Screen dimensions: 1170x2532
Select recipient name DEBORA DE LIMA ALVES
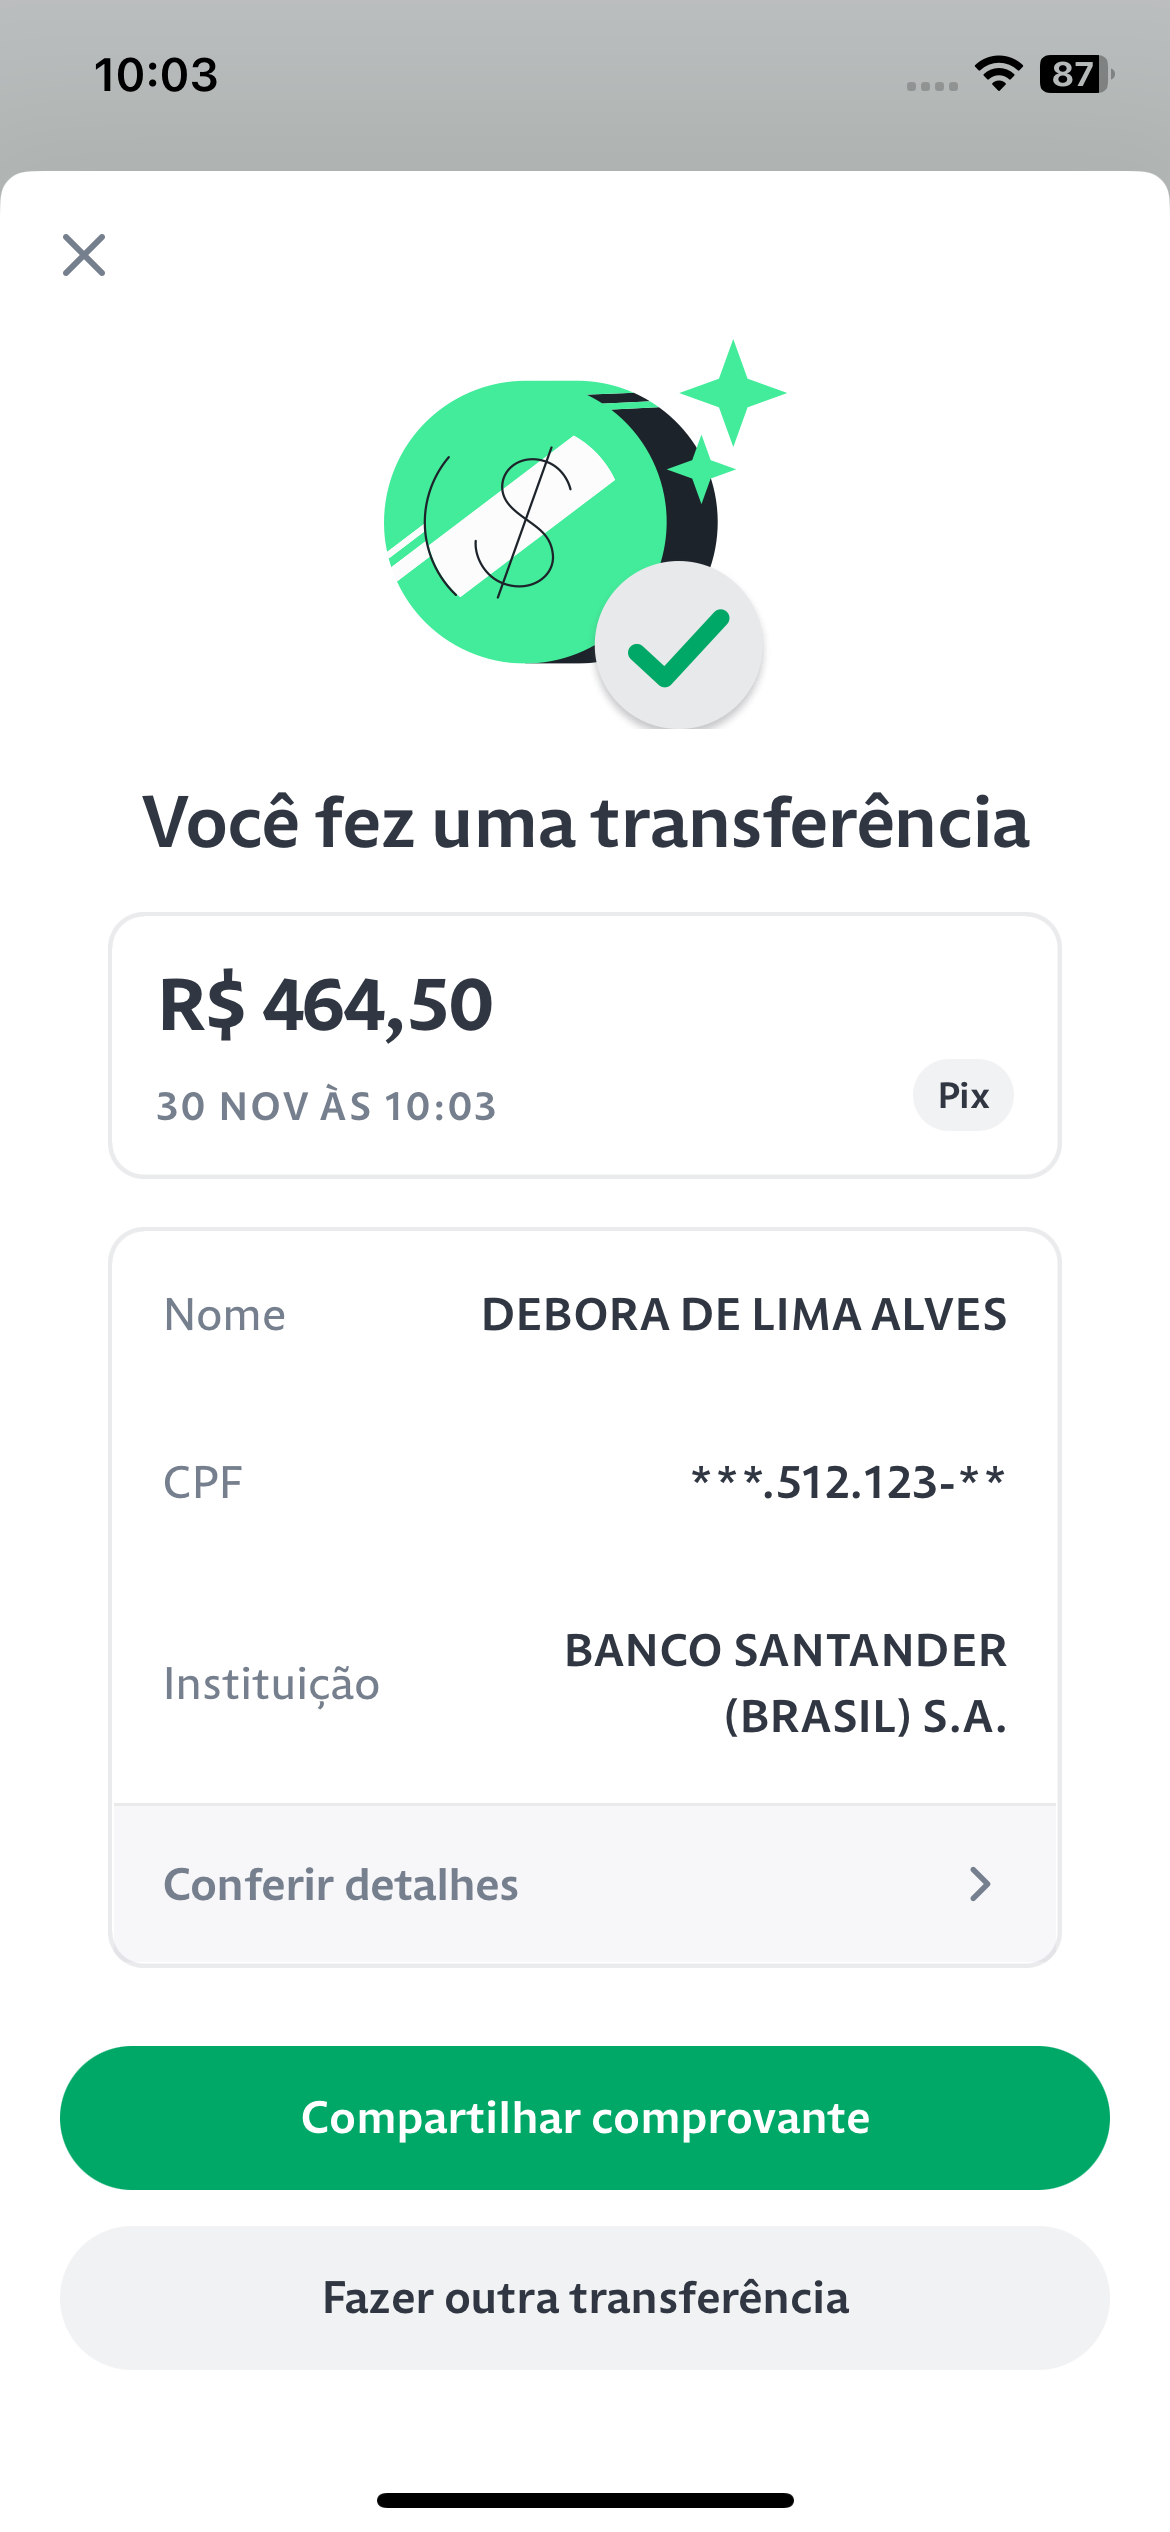(744, 1315)
